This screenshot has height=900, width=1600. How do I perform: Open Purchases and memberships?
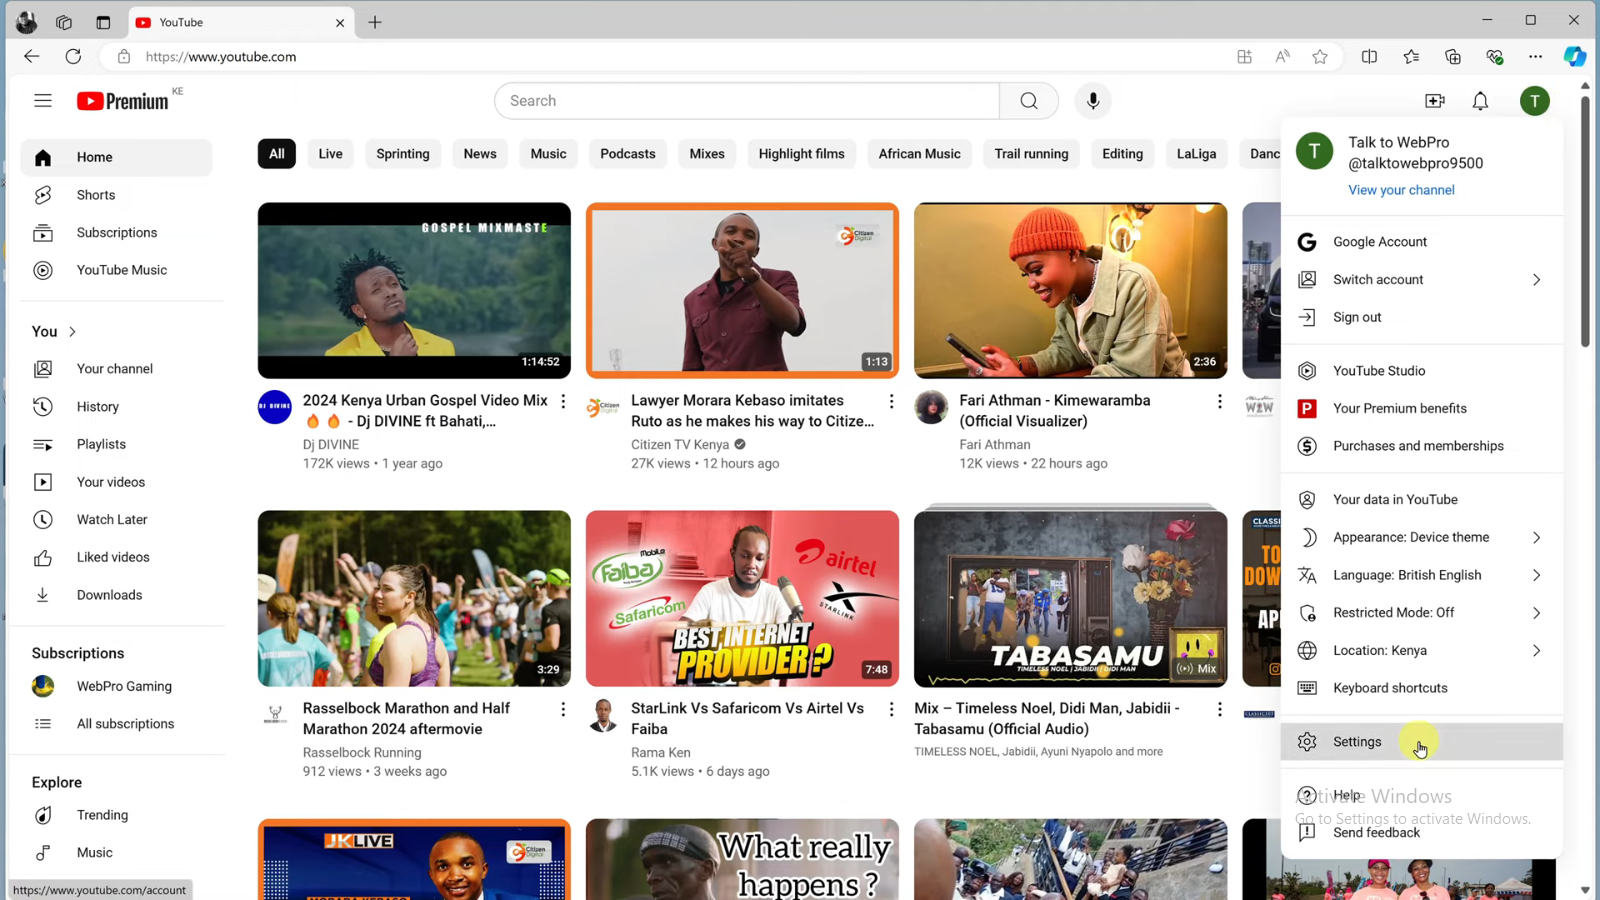tap(1421, 446)
